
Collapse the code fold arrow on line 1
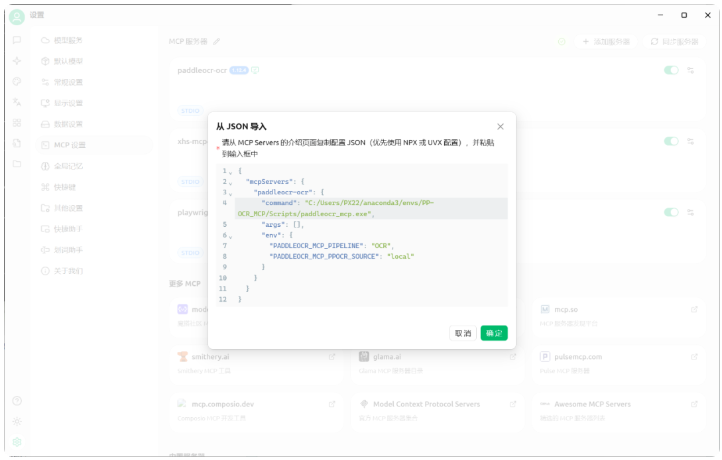click(231, 173)
